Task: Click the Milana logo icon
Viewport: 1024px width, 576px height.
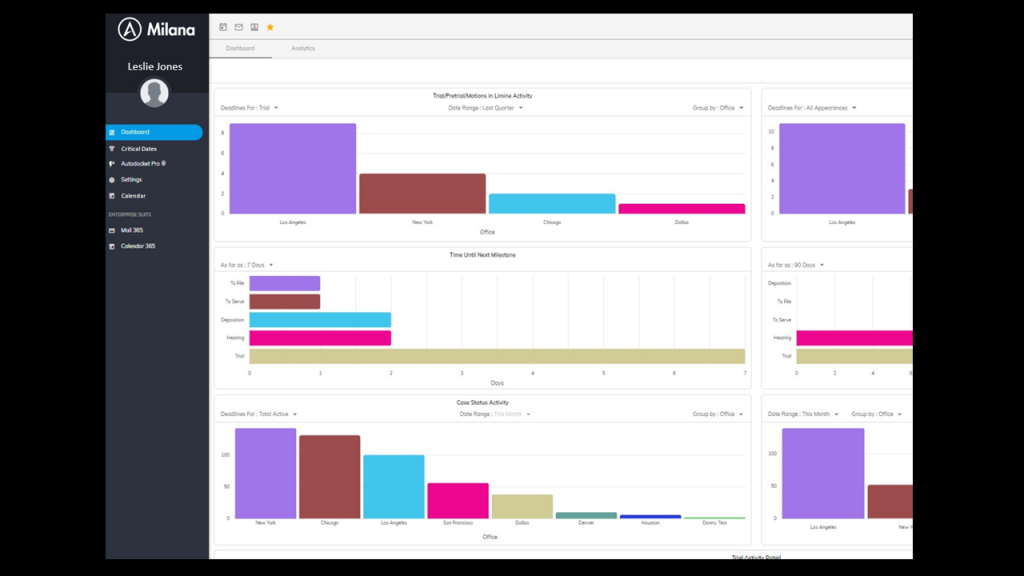Action: tap(129, 29)
